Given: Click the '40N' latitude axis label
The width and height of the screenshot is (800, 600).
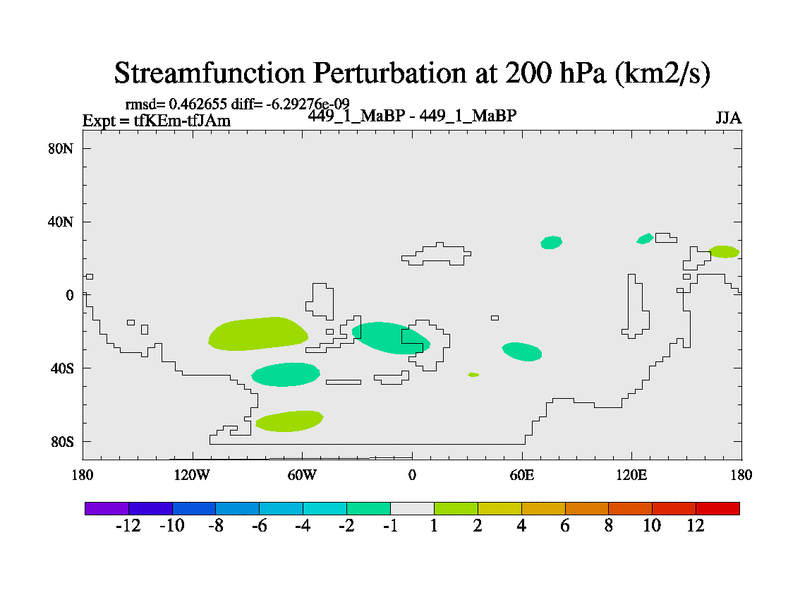Looking at the screenshot, I should (61, 222).
